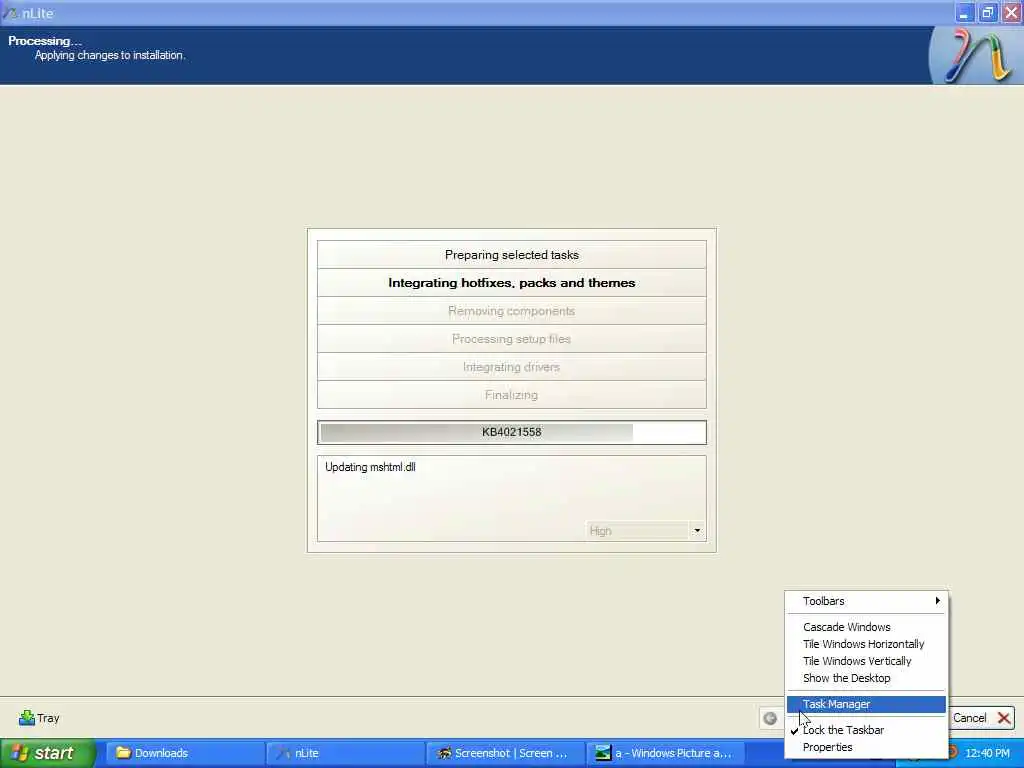Open the Windows Start button
This screenshot has width=1024, height=768.
click(x=46, y=753)
